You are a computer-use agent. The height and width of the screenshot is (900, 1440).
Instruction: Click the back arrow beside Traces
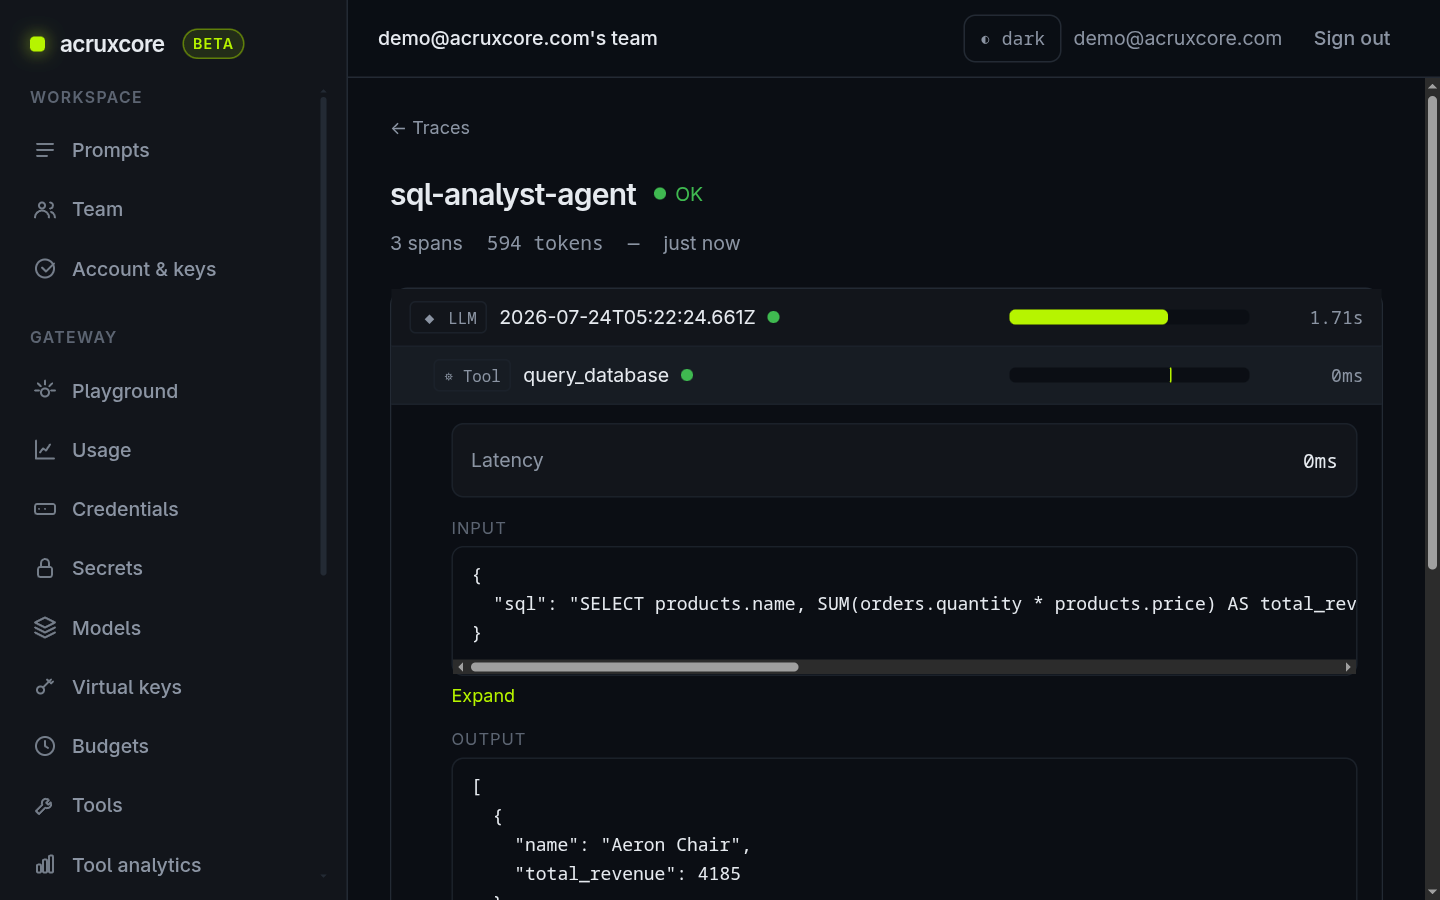(x=398, y=128)
